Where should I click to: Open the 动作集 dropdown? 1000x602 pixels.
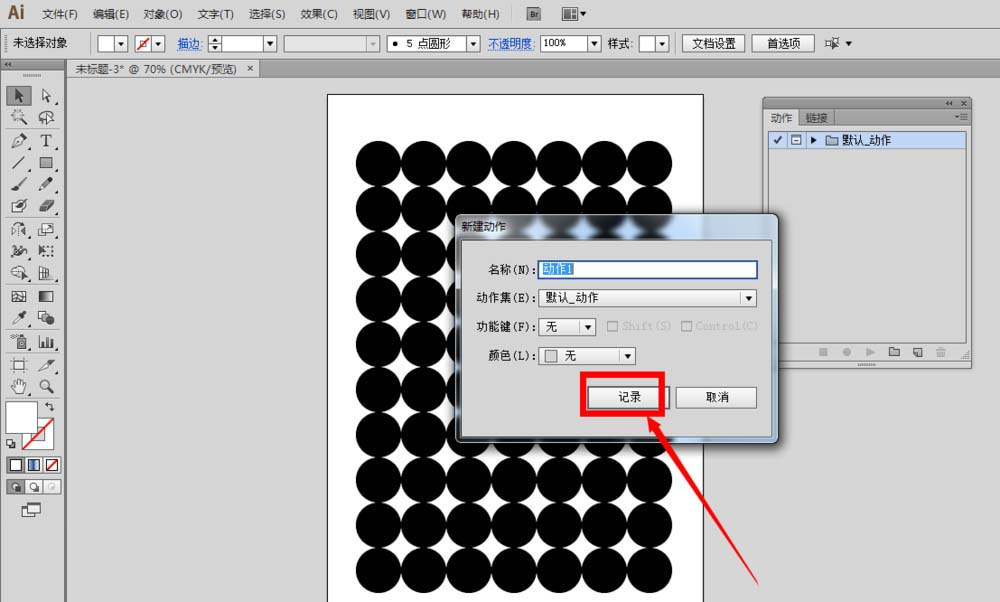[x=748, y=298]
